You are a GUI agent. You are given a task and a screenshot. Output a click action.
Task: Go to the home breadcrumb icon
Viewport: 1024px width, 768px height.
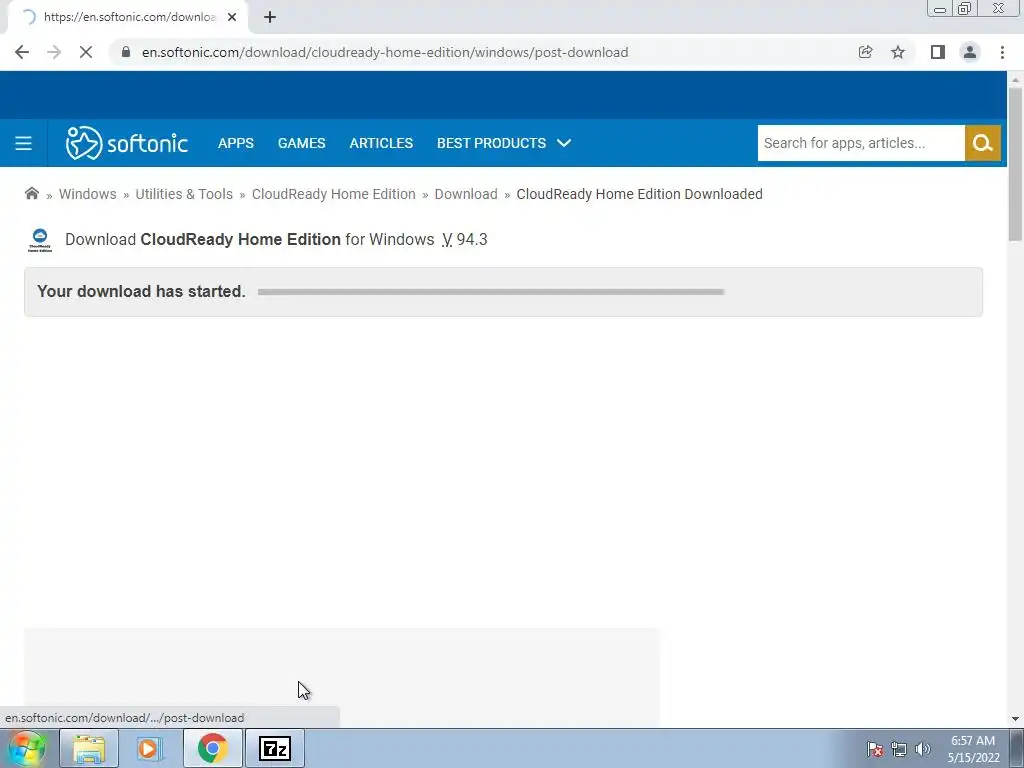(31, 193)
